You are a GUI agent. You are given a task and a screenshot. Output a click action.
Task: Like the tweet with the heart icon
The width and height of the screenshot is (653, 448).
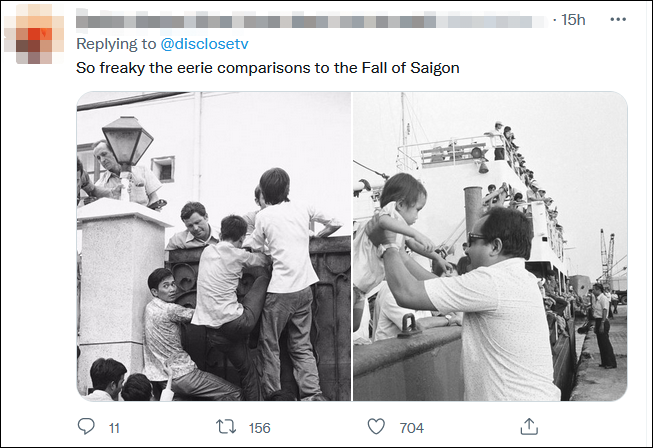[x=376, y=427]
